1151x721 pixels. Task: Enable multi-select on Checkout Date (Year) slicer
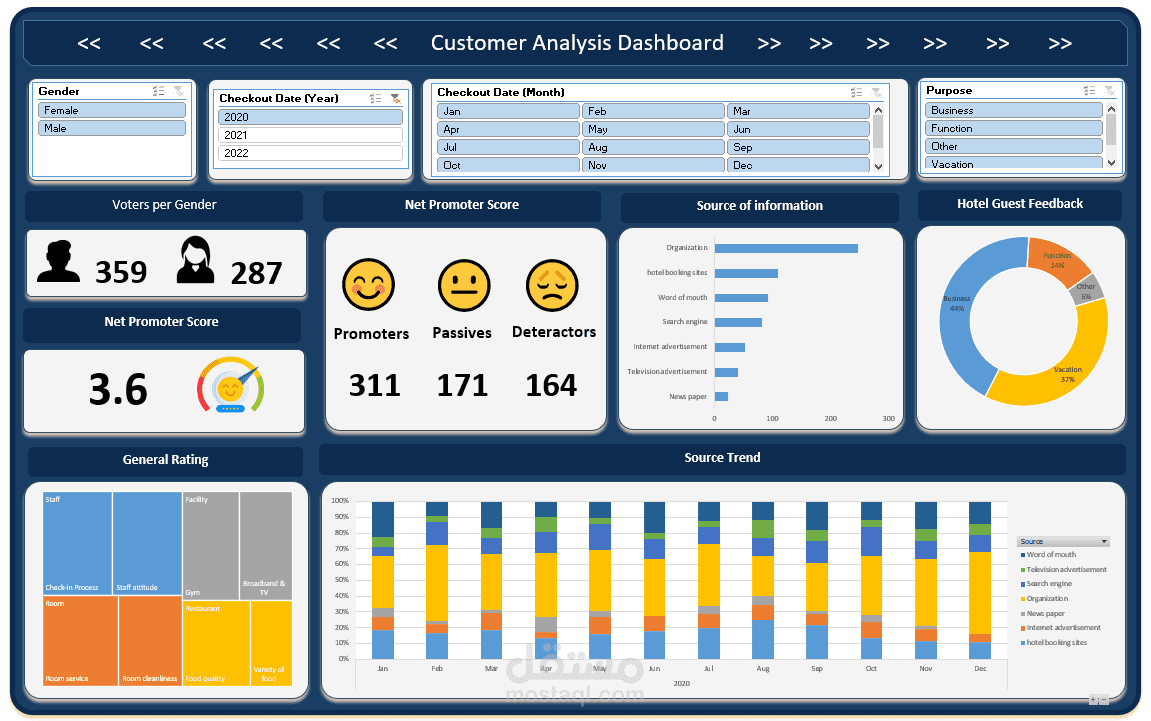tap(375, 98)
